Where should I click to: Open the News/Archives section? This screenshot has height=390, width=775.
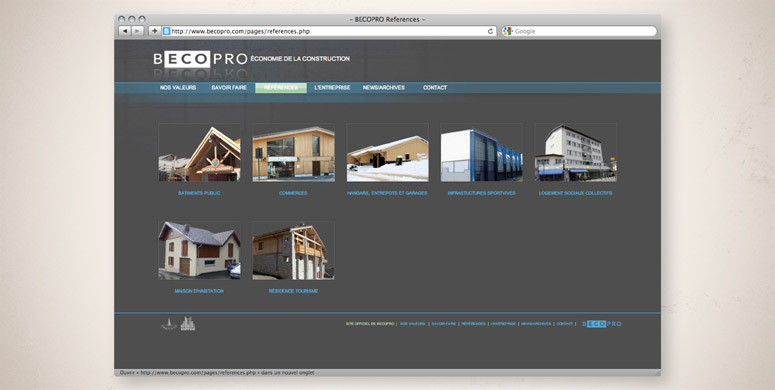pos(384,87)
